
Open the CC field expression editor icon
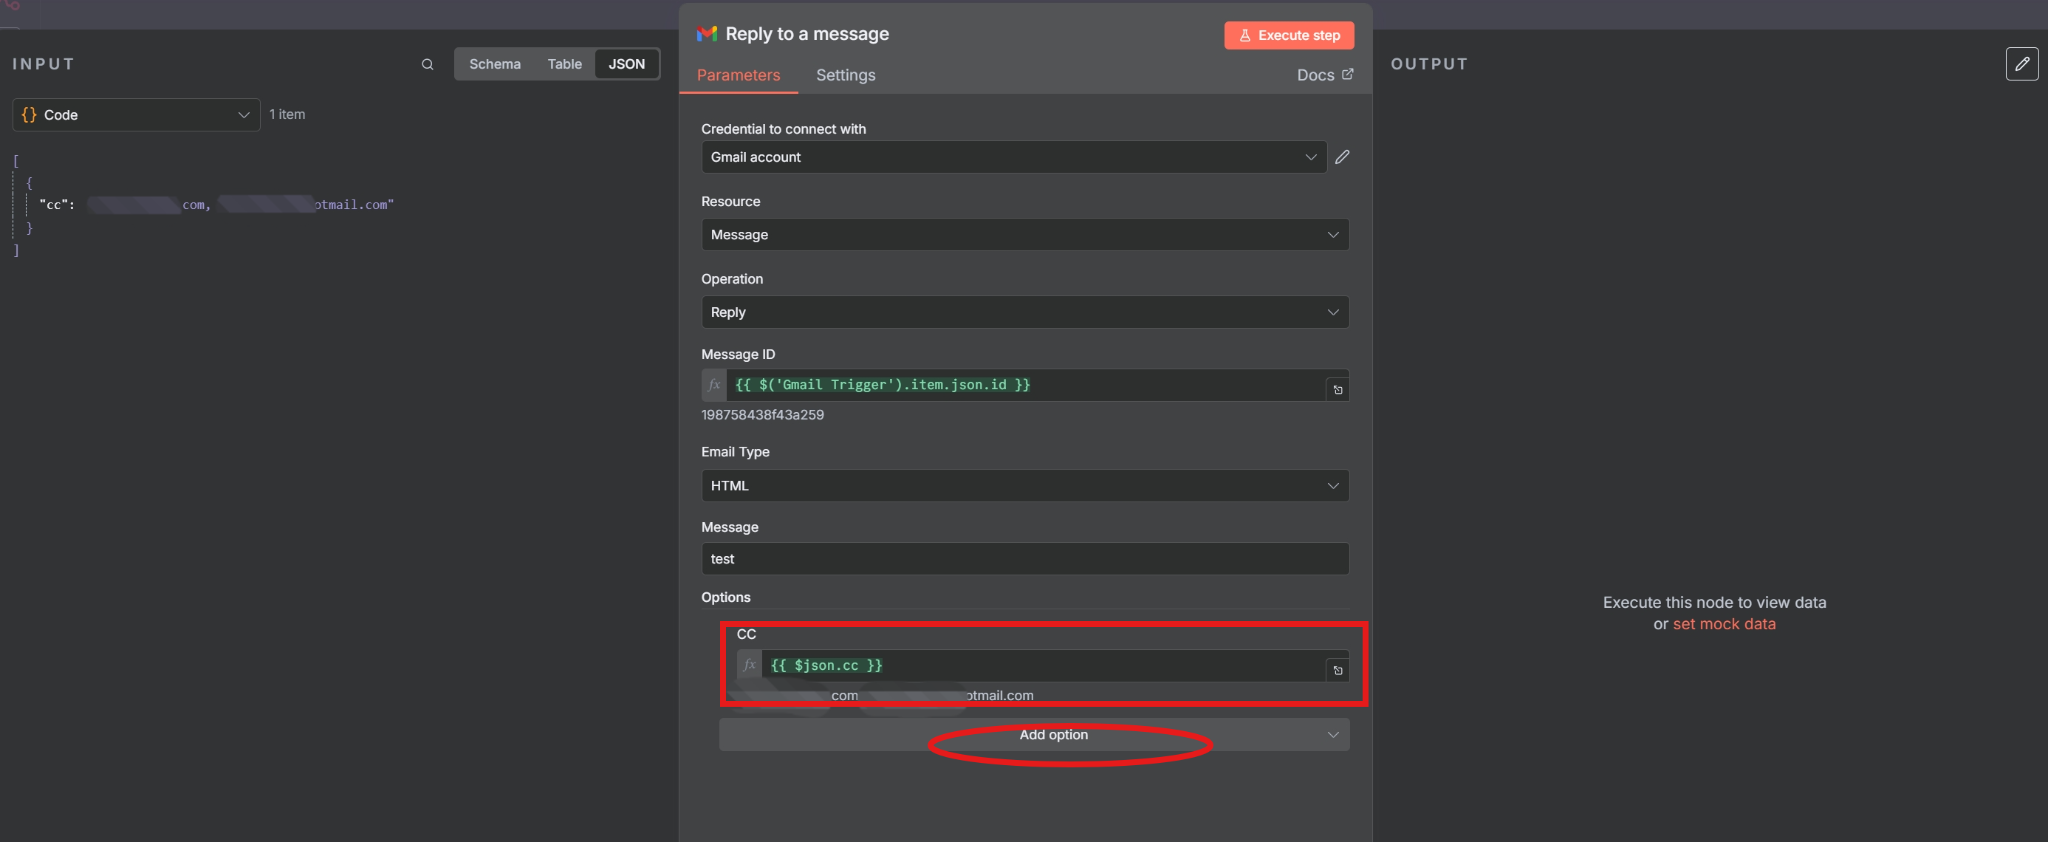[1337, 670]
